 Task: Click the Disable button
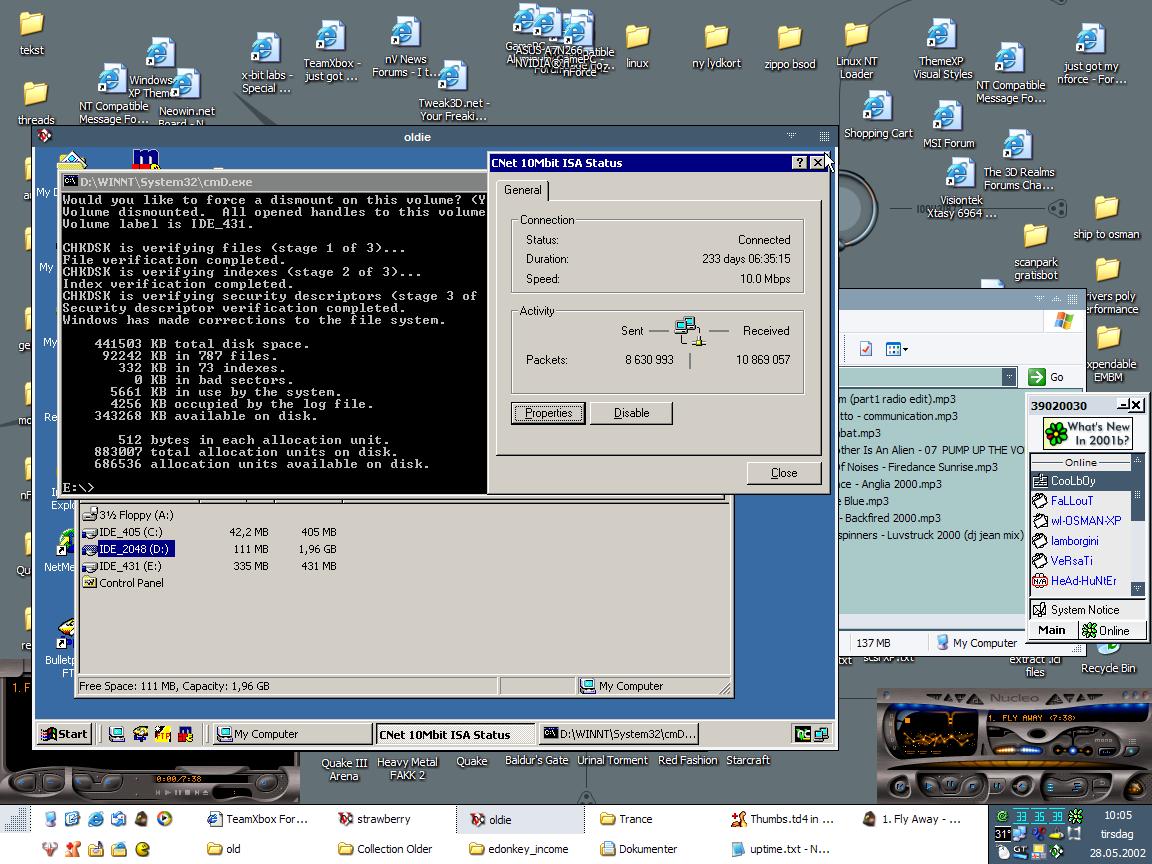[631, 413]
